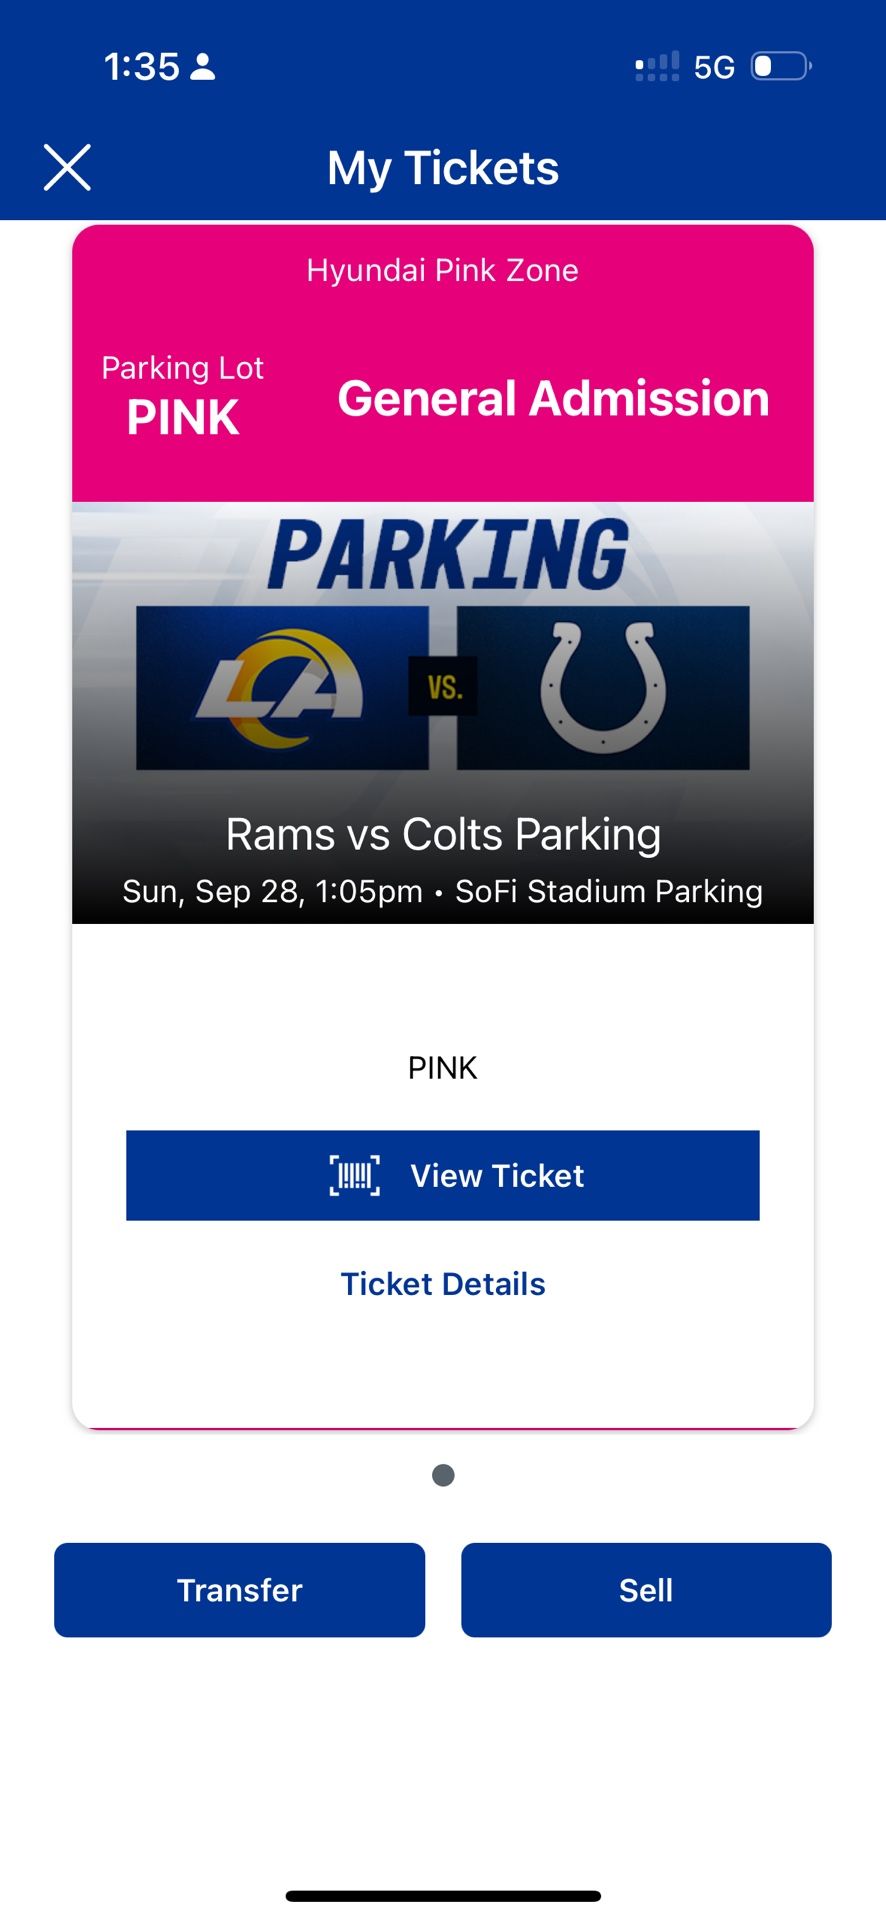
Task: Tap the Rams vs Colts Parking title
Action: 443,834
